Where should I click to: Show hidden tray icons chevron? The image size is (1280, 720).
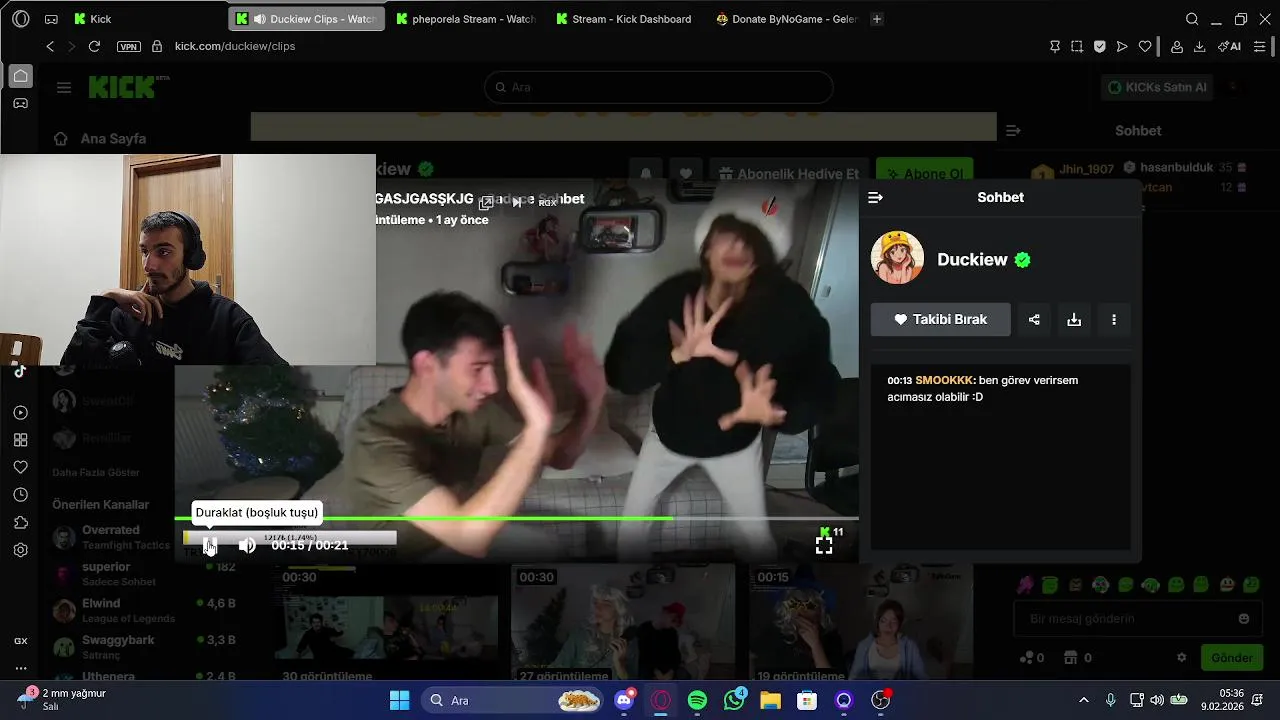(x=1084, y=700)
